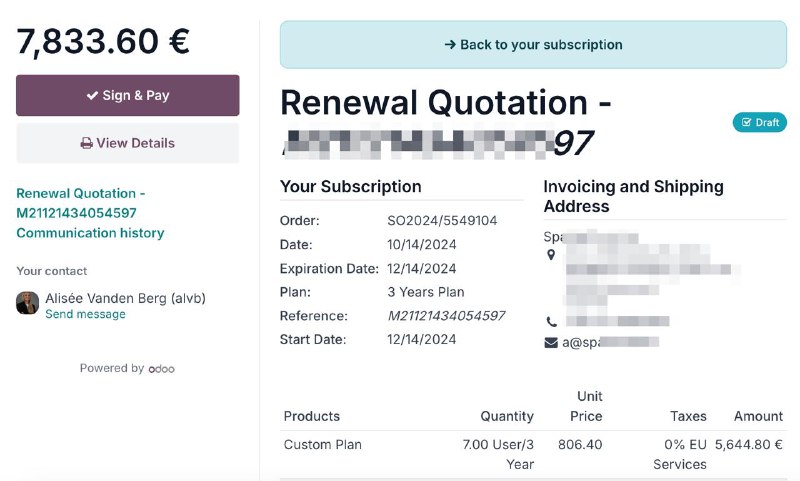Click Alisée Vanden Berg's avatar photo
Viewport: 800px width, 481px height.
pos(28,303)
